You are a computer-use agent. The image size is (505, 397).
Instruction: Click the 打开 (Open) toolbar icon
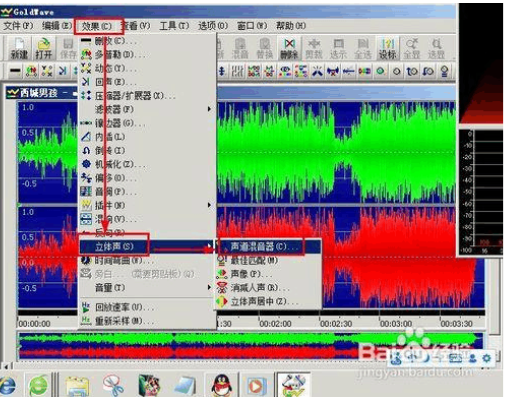[x=44, y=49]
